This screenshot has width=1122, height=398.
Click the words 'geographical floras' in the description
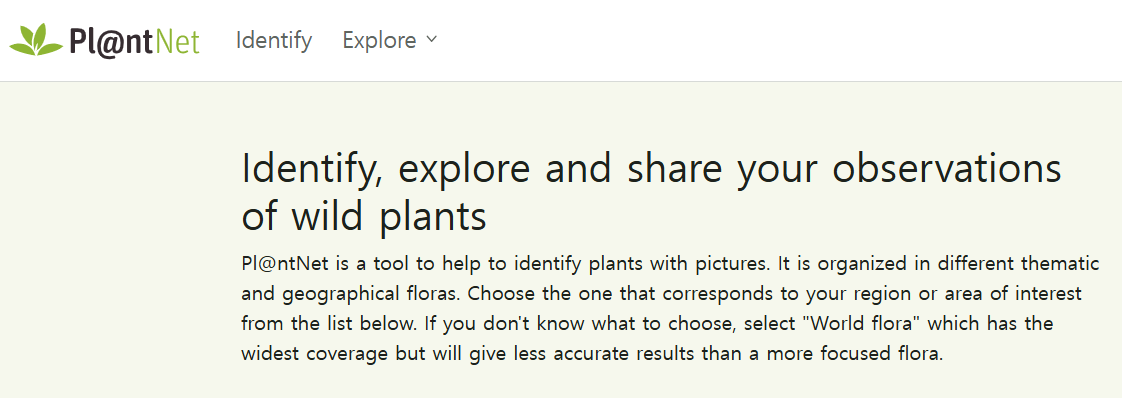point(371,294)
